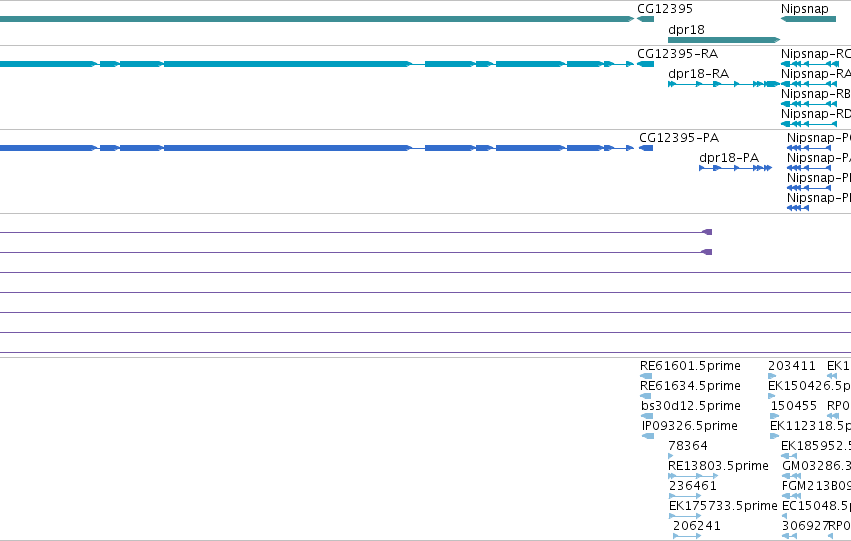Viewport: 851px width, 541px height.
Task: Click the CG12395 gene name label
Action: 665,9
